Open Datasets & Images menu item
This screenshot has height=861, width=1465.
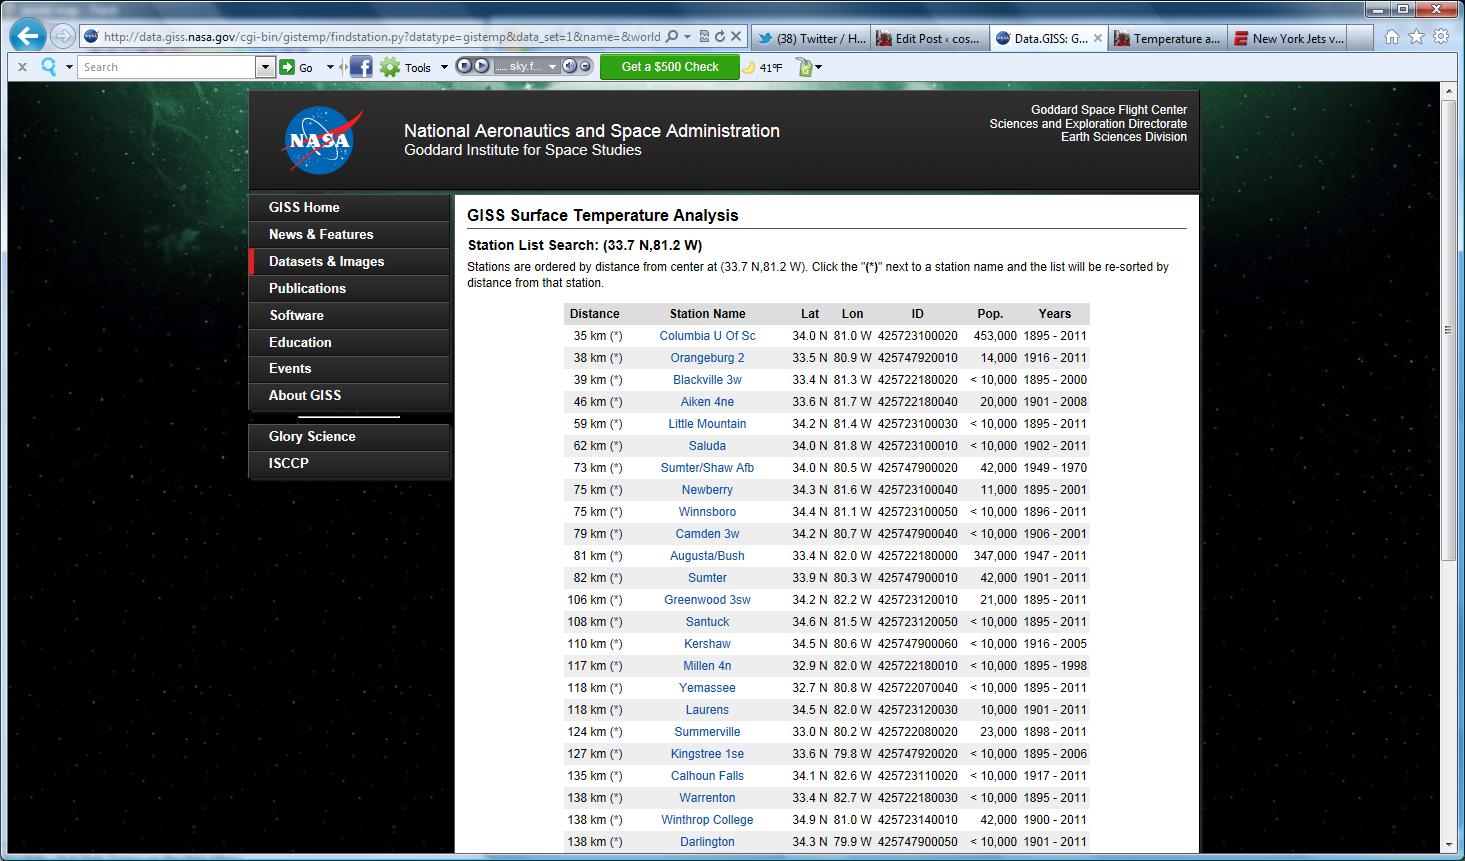click(326, 261)
